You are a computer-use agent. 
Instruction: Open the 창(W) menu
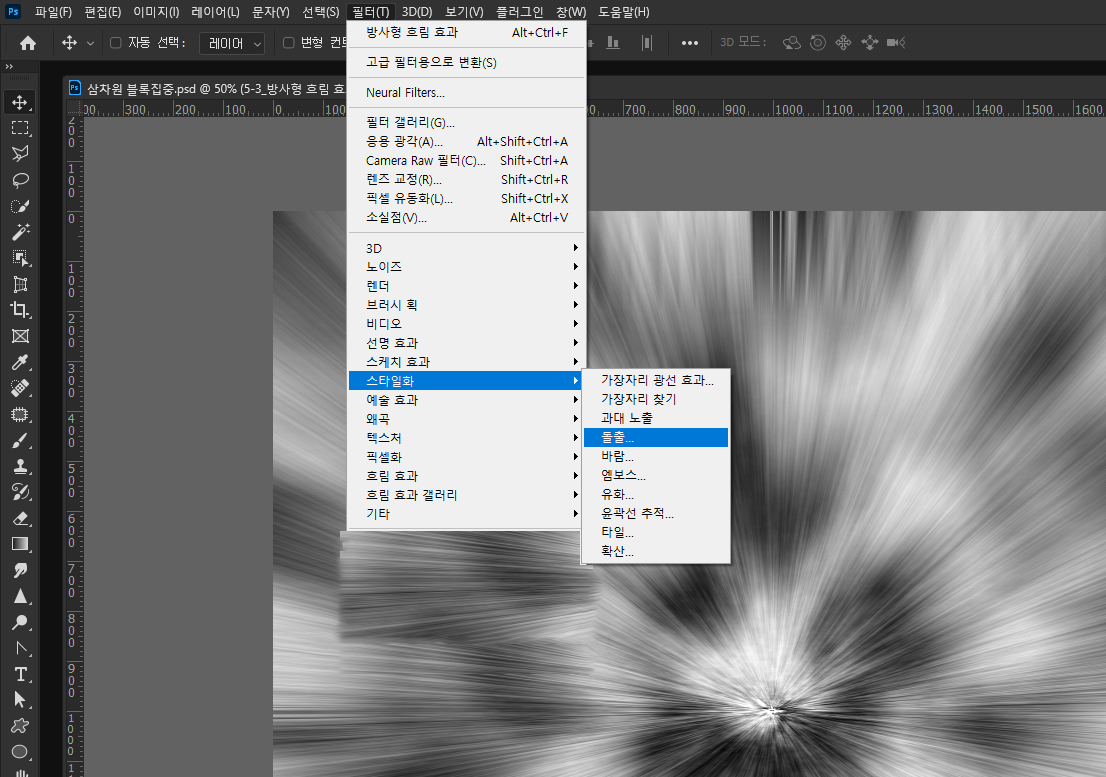(571, 12)
